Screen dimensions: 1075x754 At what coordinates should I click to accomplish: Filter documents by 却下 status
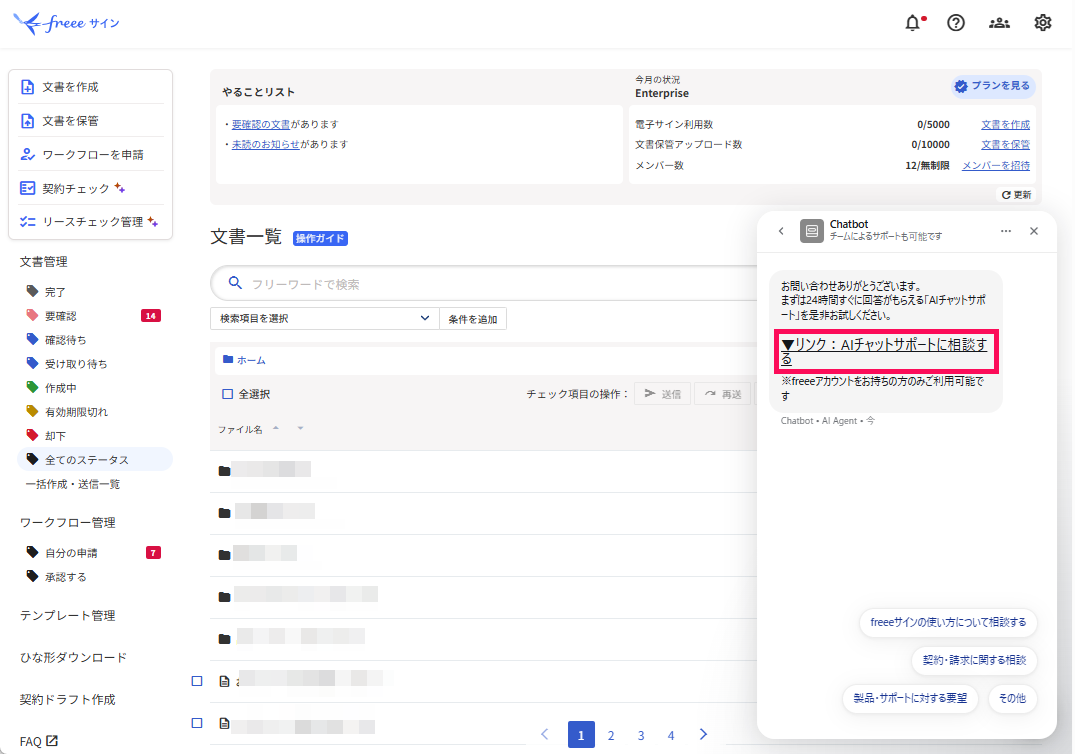tap(55, 436)
